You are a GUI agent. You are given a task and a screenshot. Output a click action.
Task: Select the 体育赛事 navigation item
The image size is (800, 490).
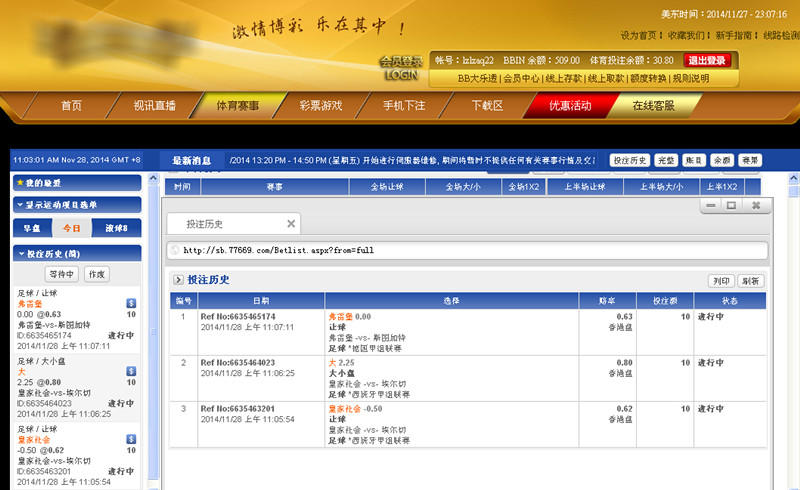[238, 106]
